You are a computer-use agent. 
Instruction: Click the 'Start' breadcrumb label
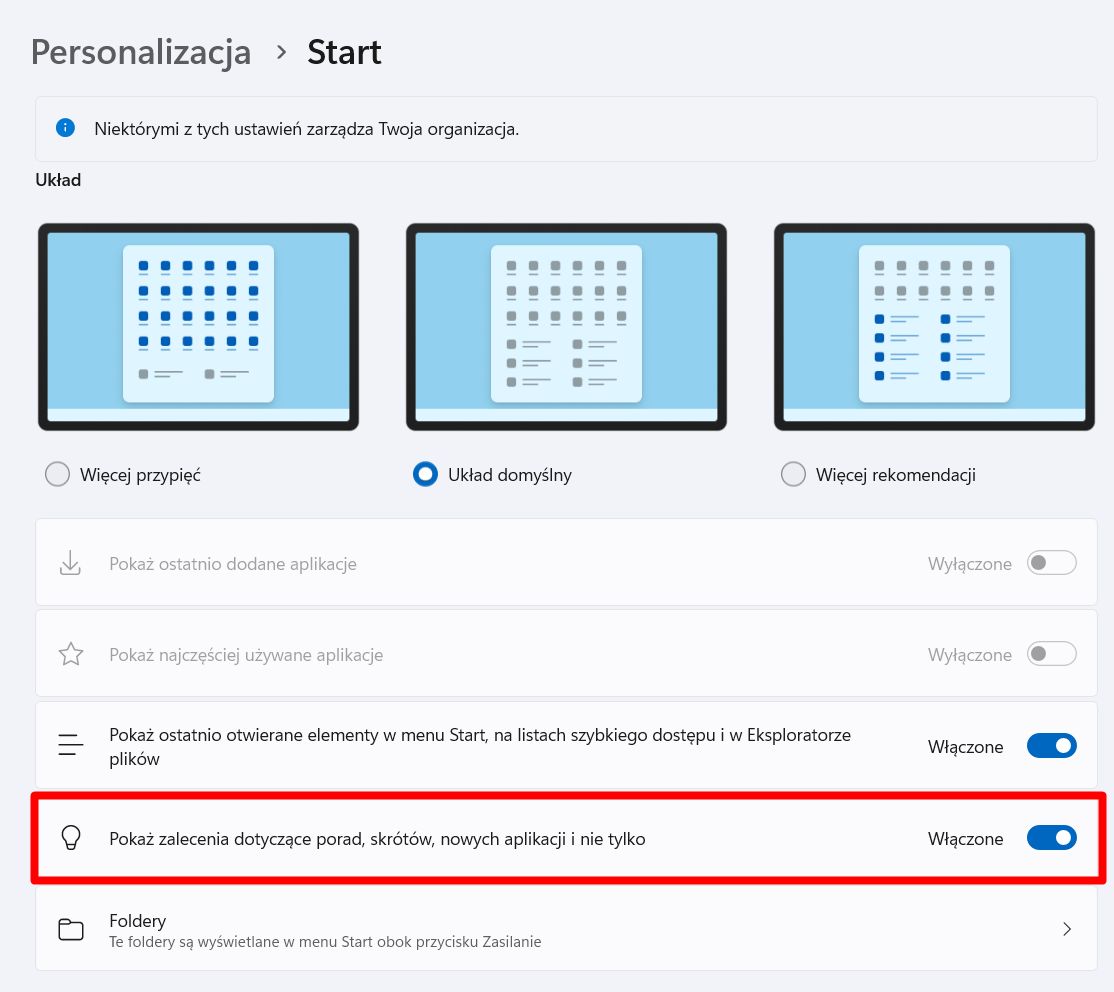coord(344,52)
